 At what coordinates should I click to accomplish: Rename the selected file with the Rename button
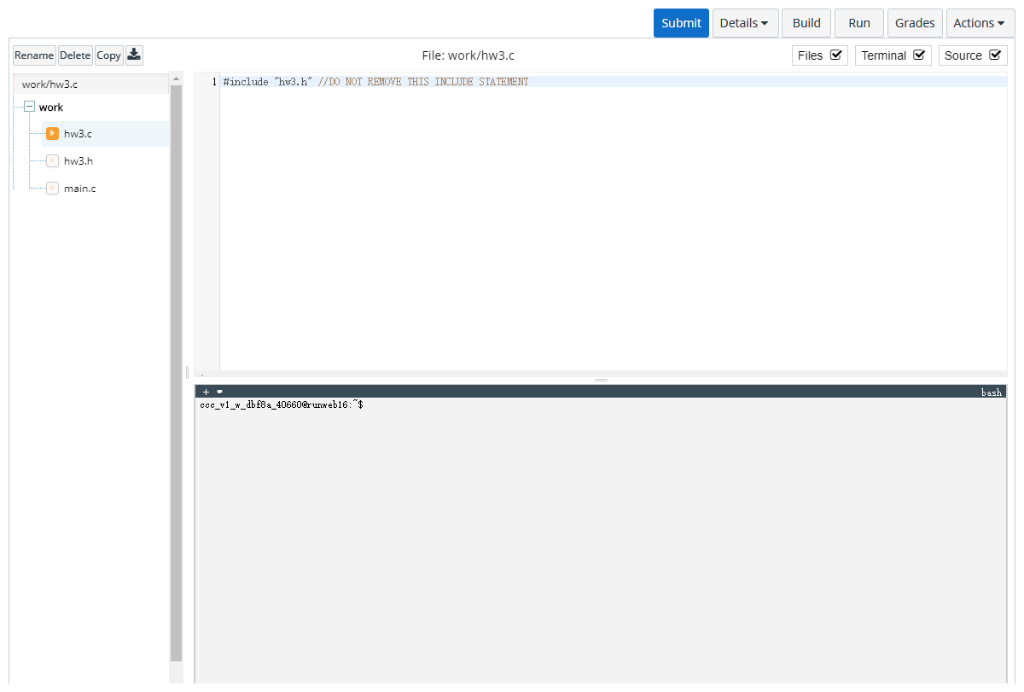33,55
